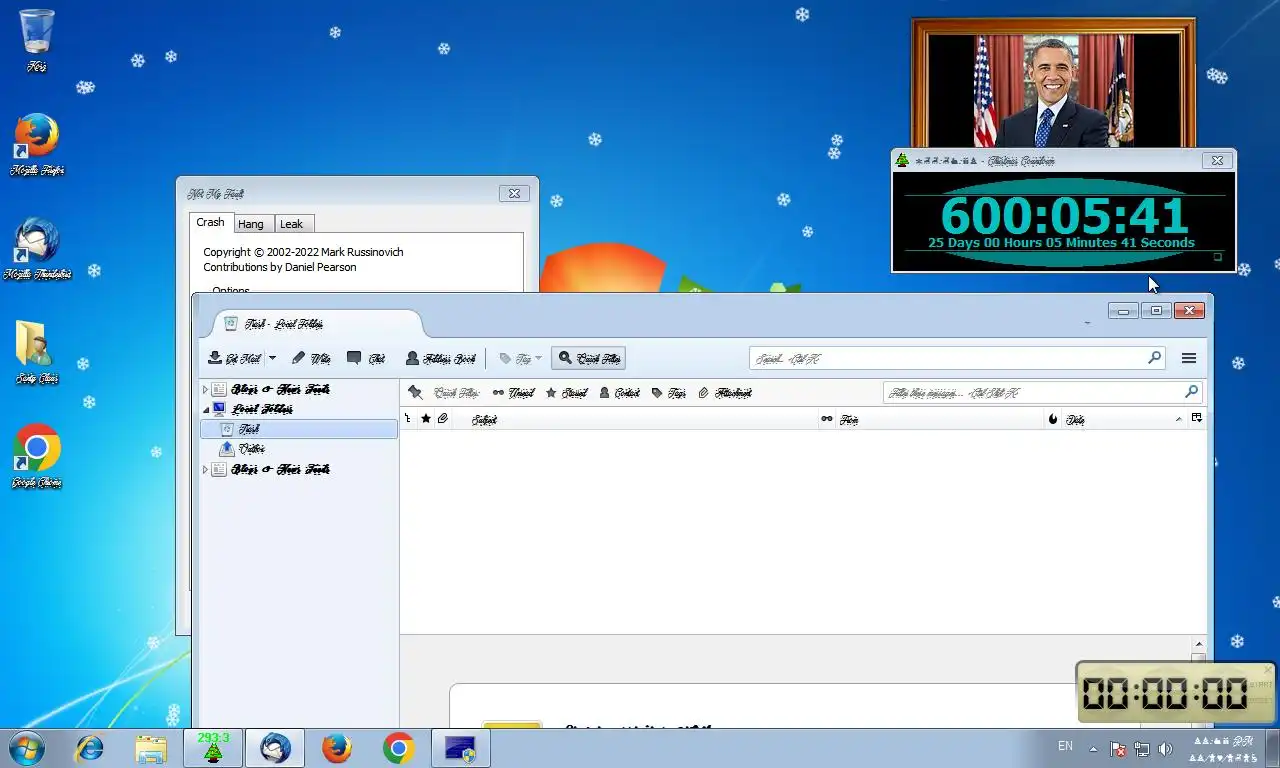Open the Thunderbird hamburger menu
The width and height of the screenshot is (1280, 768).
pos(1189,358)
